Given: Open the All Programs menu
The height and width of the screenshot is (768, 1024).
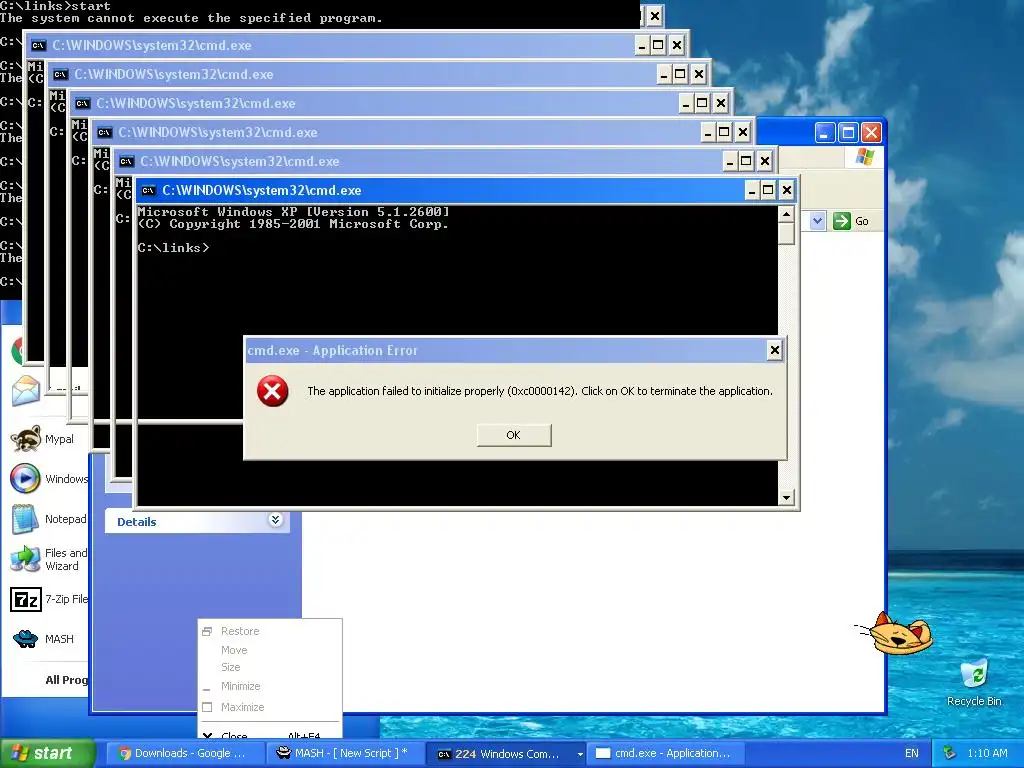Looking at the screenshot, I should click(67, 680).
